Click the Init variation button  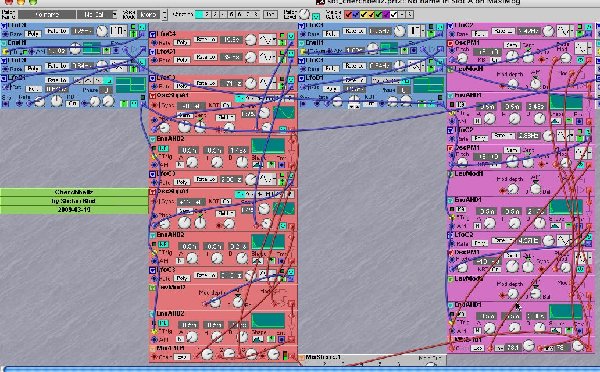tap(270, 15)
